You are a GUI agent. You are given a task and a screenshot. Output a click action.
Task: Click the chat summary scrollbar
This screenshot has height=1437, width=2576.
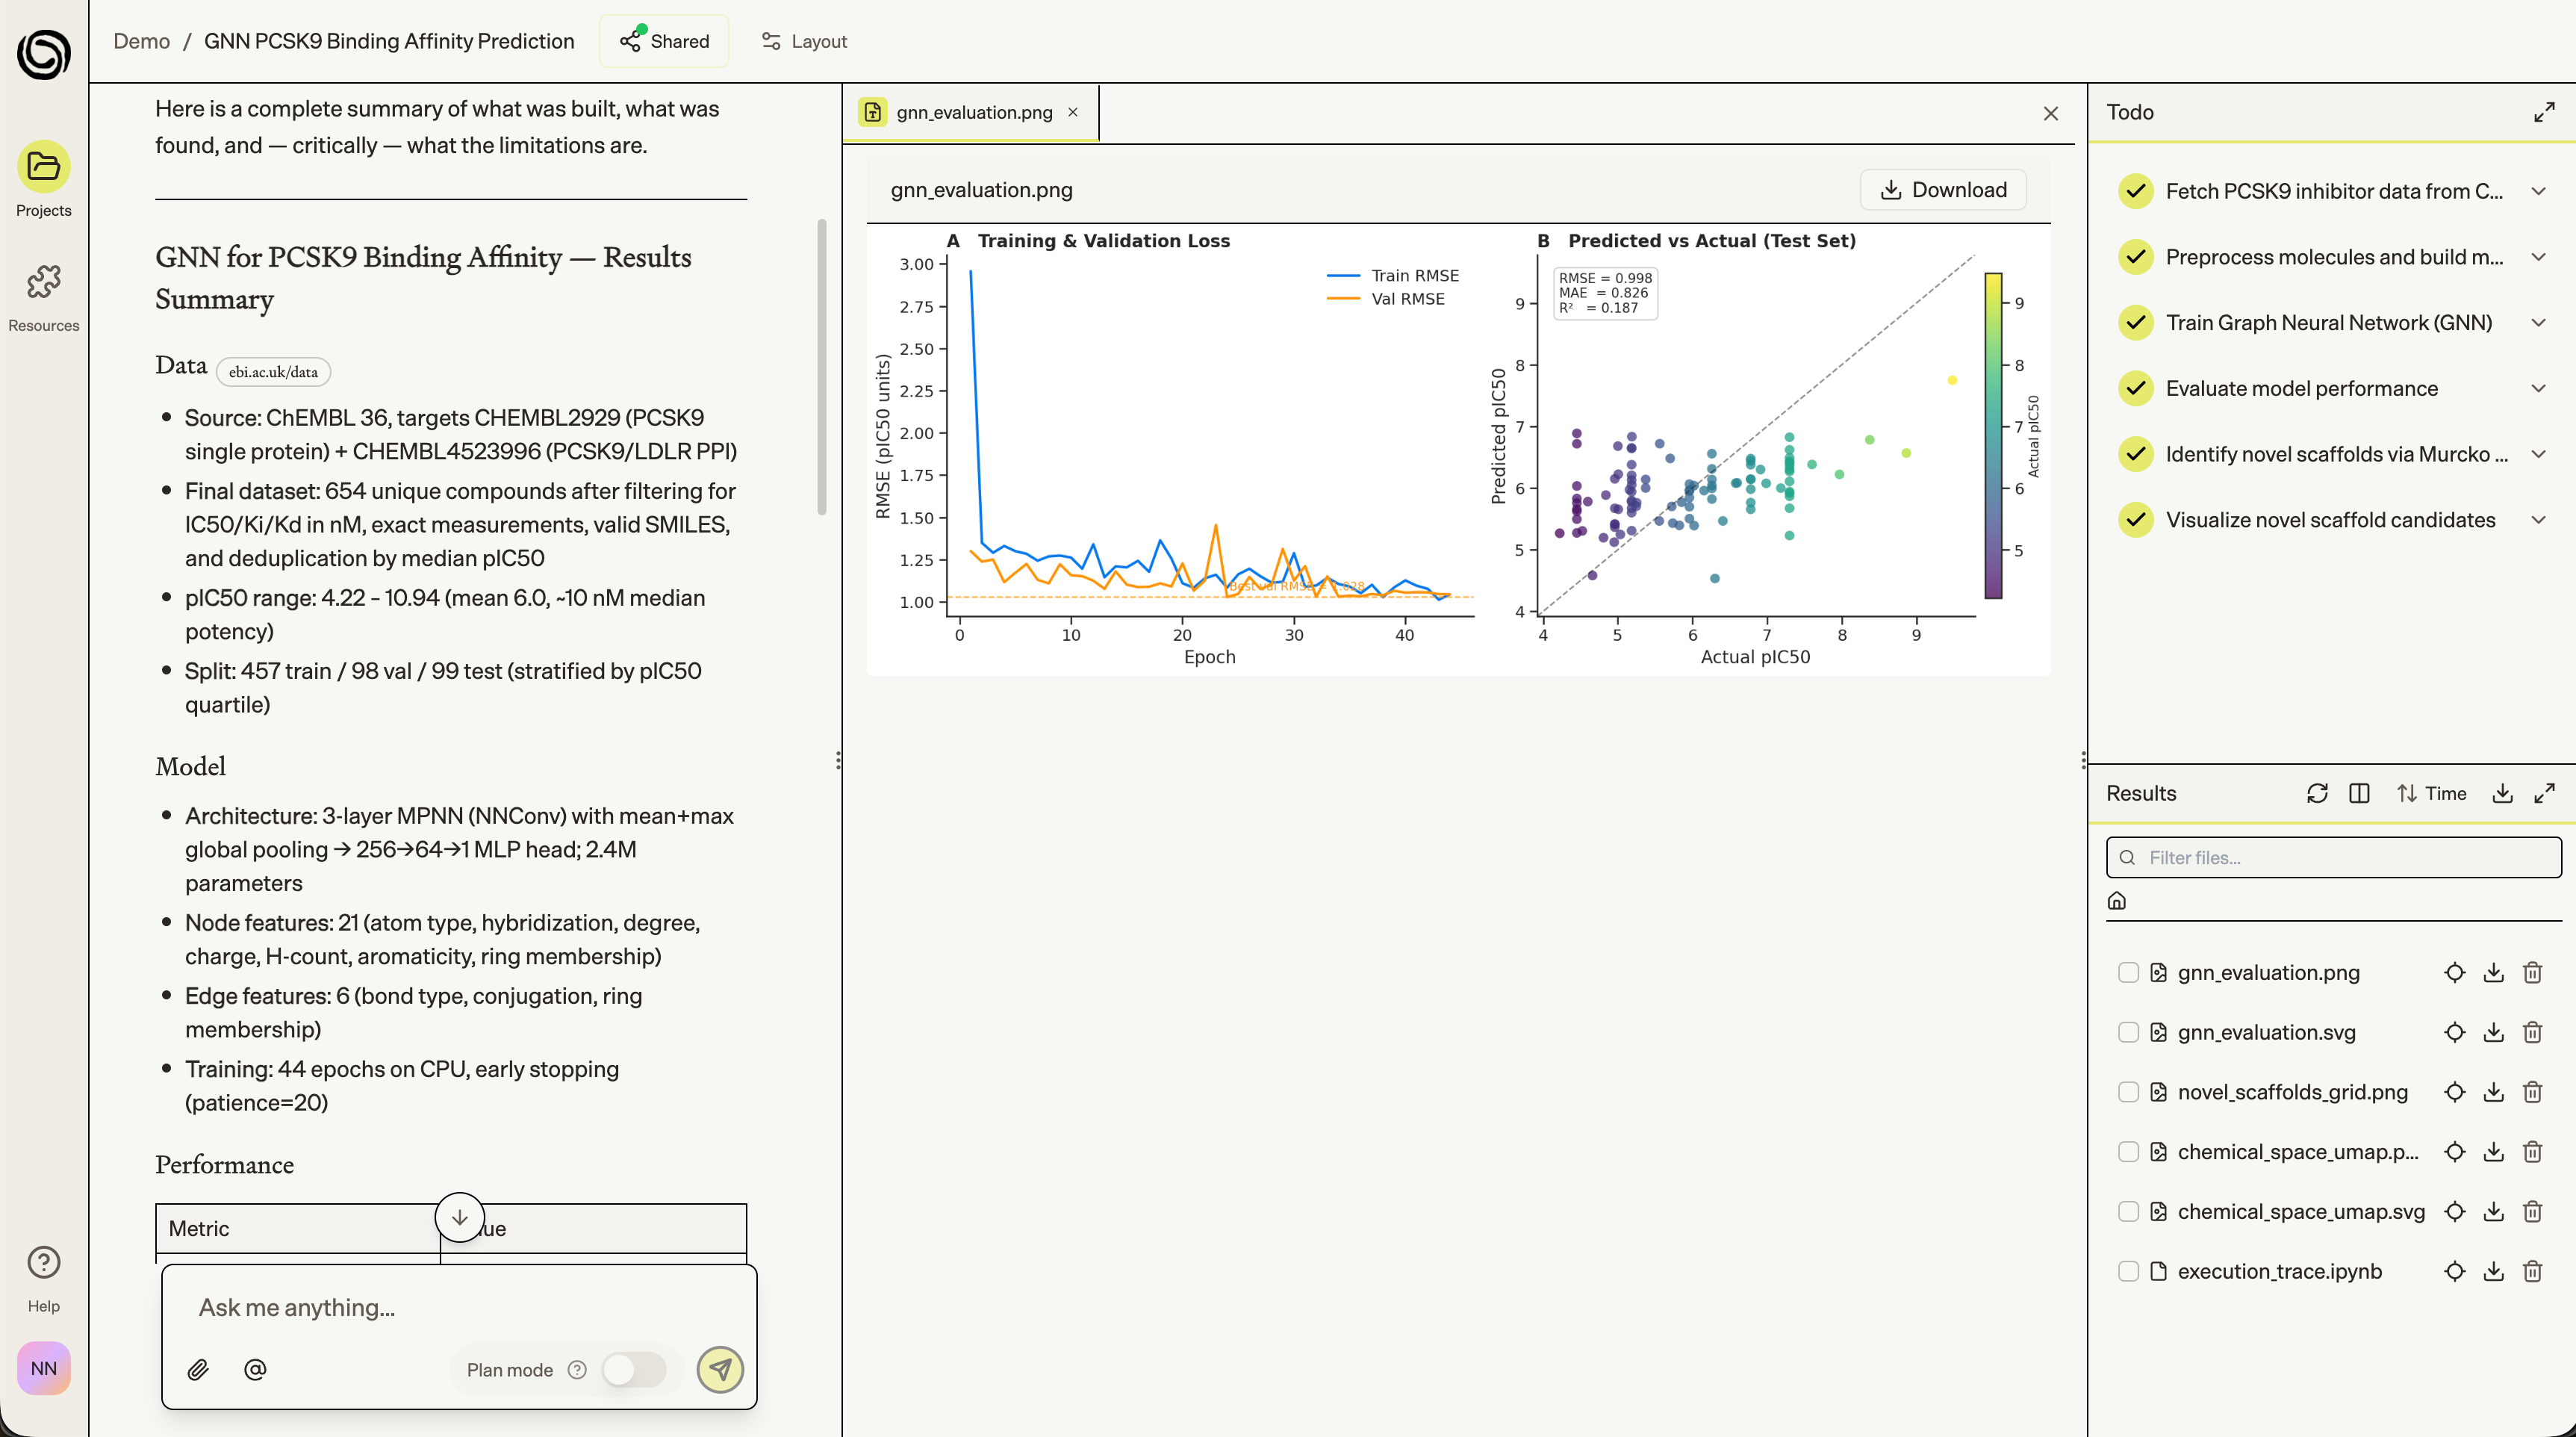pyautogui.click(x=822, y=366)
